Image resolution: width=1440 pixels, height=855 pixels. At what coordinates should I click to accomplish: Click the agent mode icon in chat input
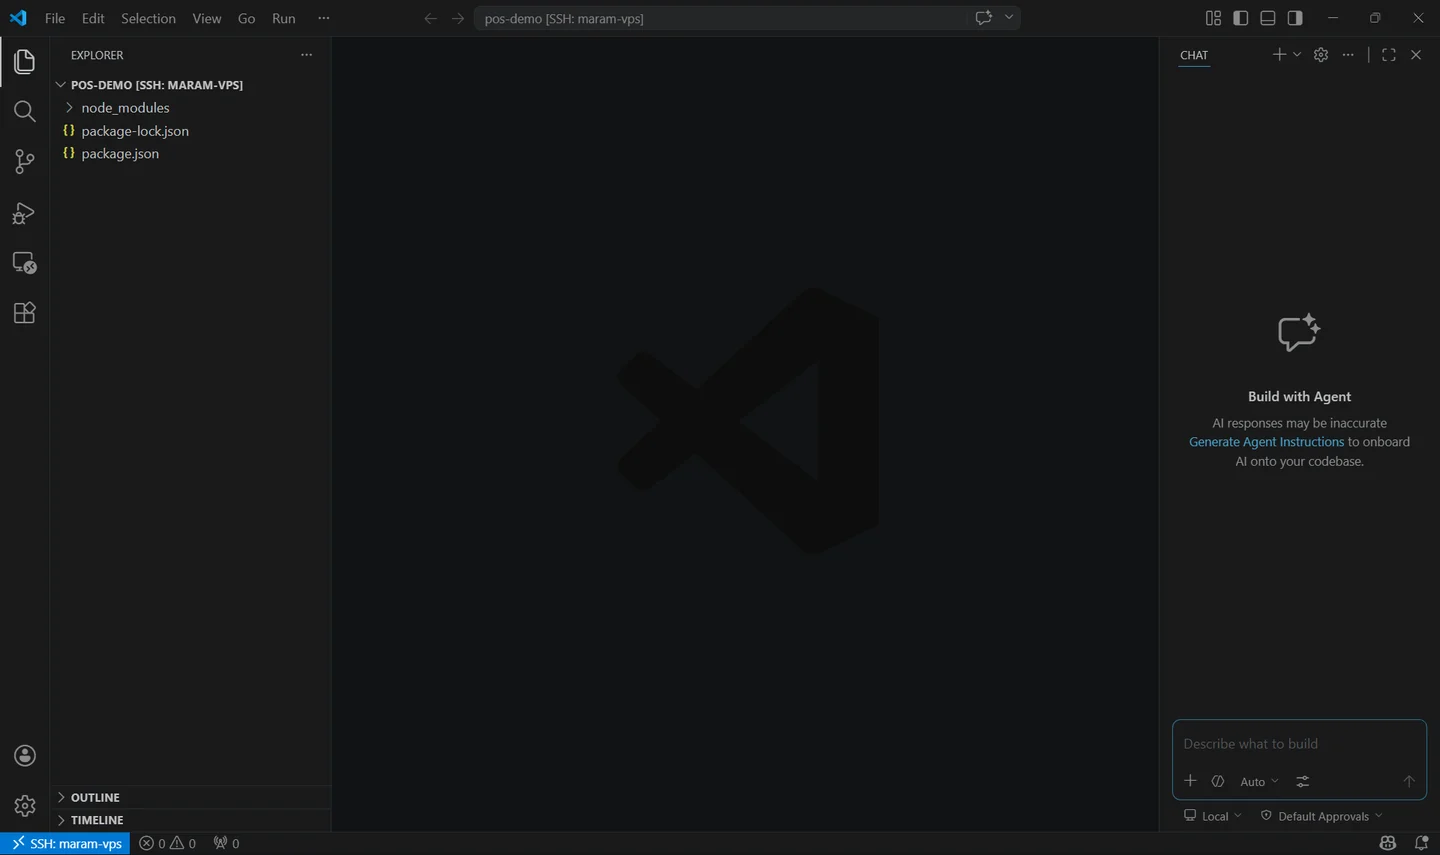click(1218, 781)
